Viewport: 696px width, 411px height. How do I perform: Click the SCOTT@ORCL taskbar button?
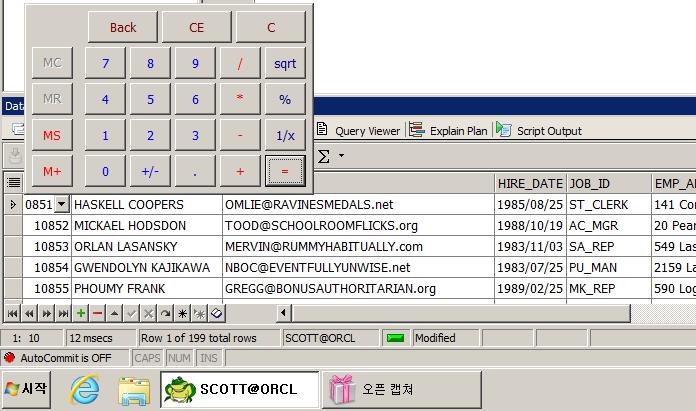(x=239, y=387)
